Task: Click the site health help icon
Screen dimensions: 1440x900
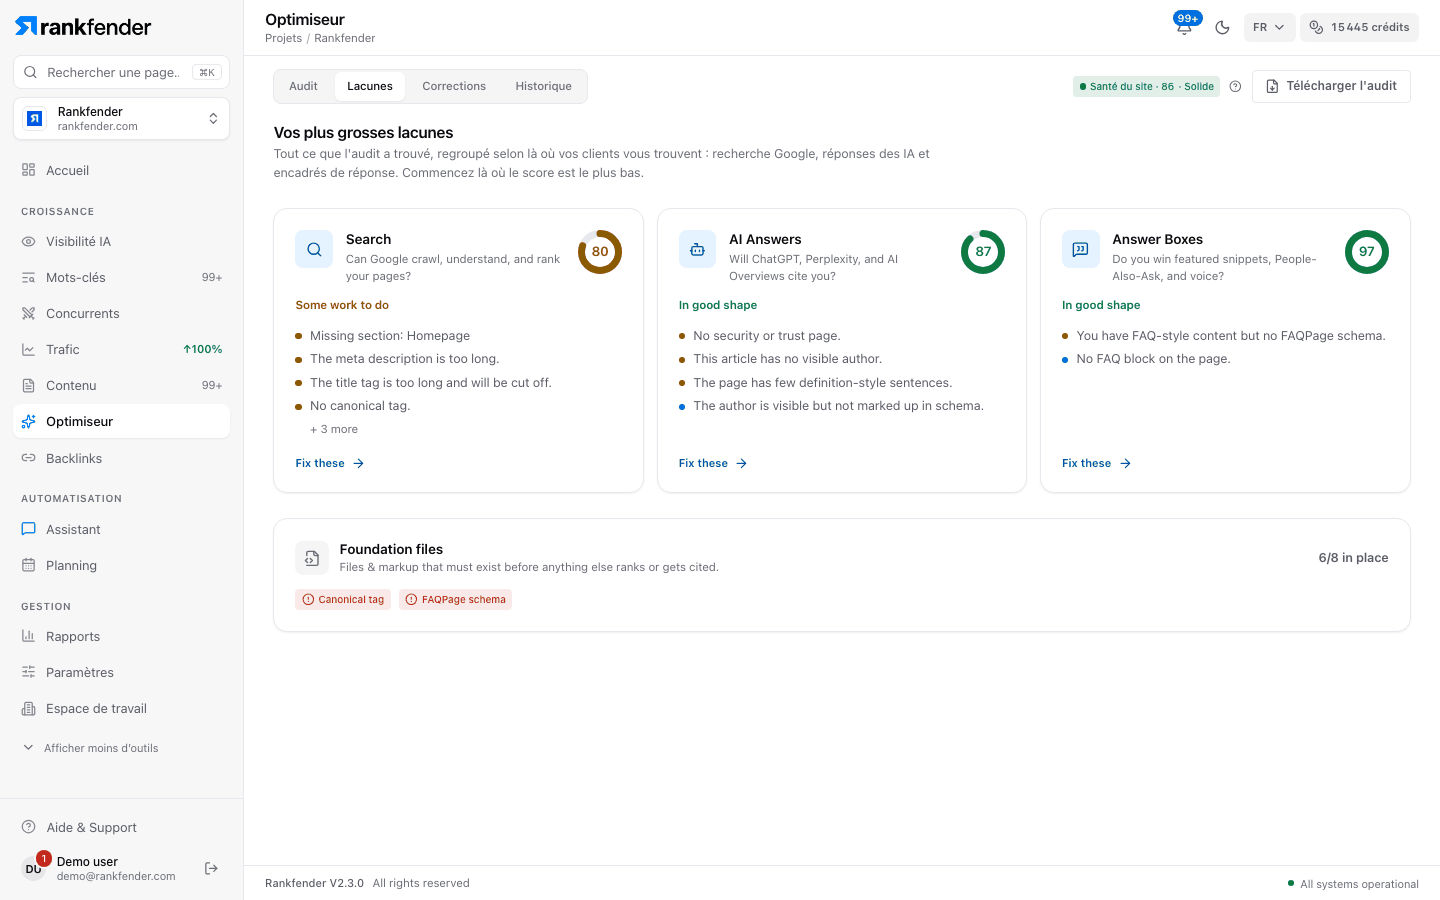Action: 1235,86
